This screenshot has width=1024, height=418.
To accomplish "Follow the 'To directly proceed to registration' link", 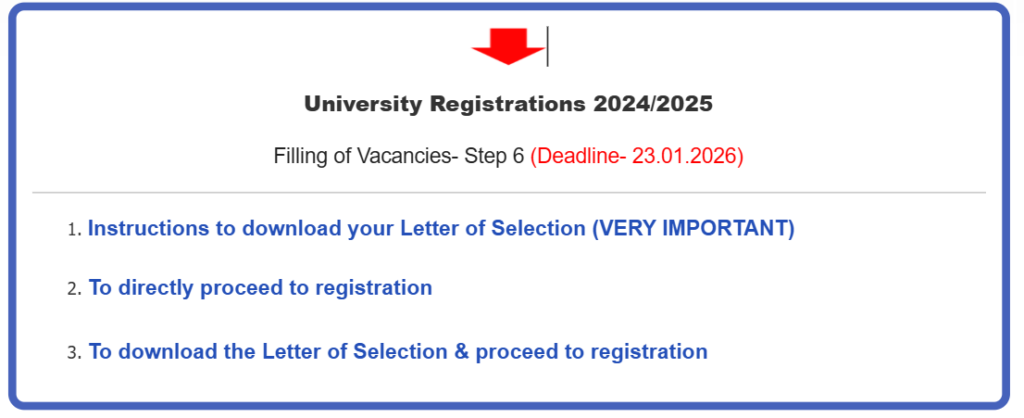I will click(x=260, y=288).
